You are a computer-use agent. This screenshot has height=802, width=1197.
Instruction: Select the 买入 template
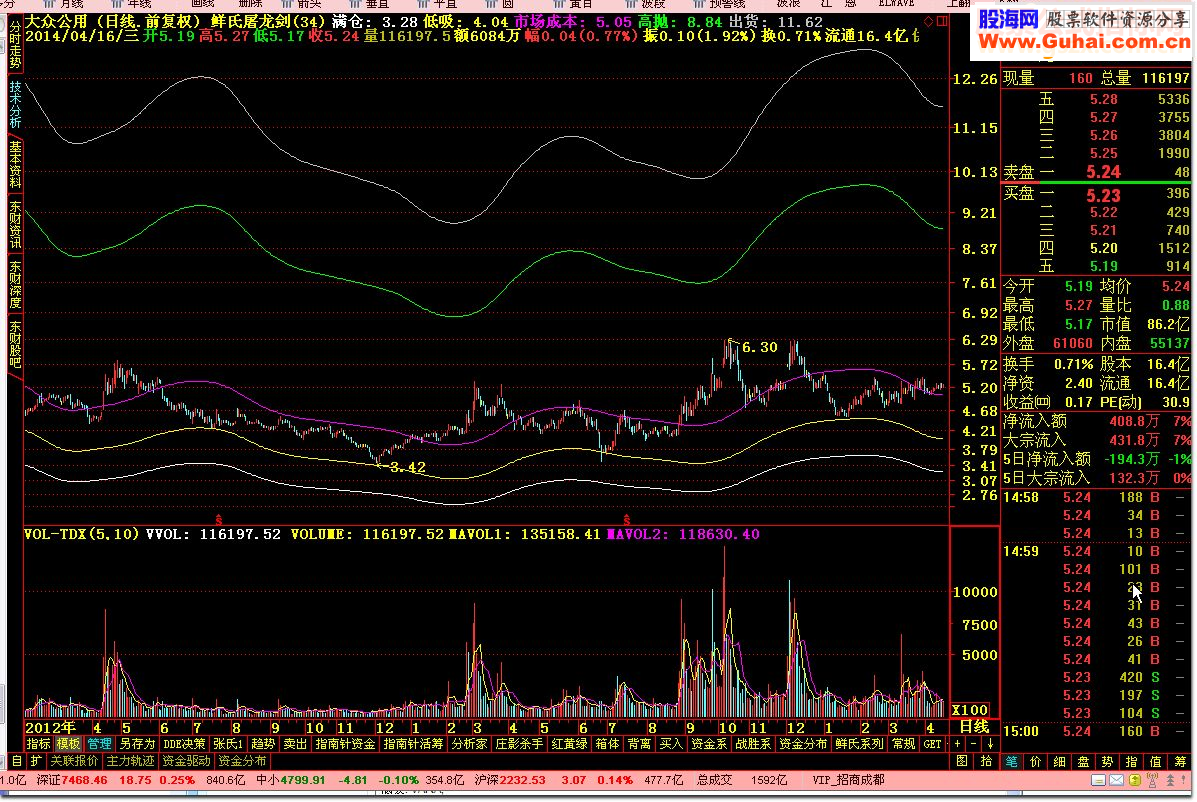click(x=671, y=743)
